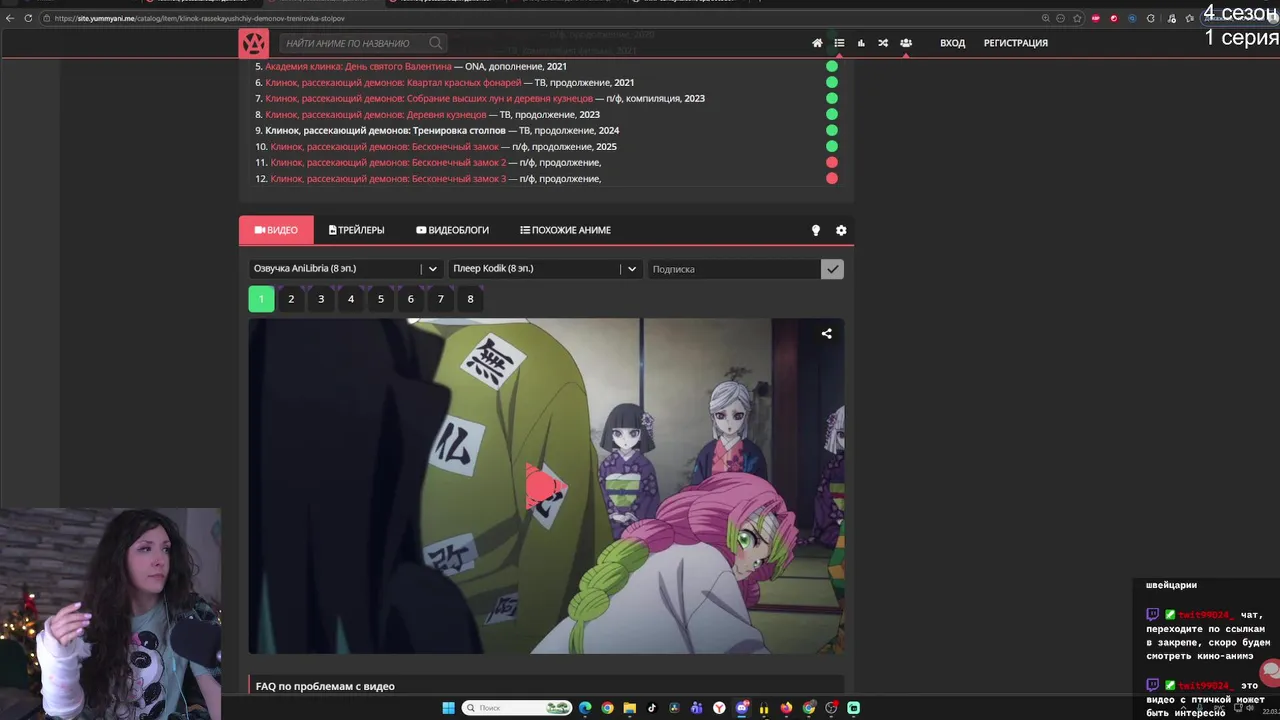Switch to the Видеоблоги tab

pos(453,230)
